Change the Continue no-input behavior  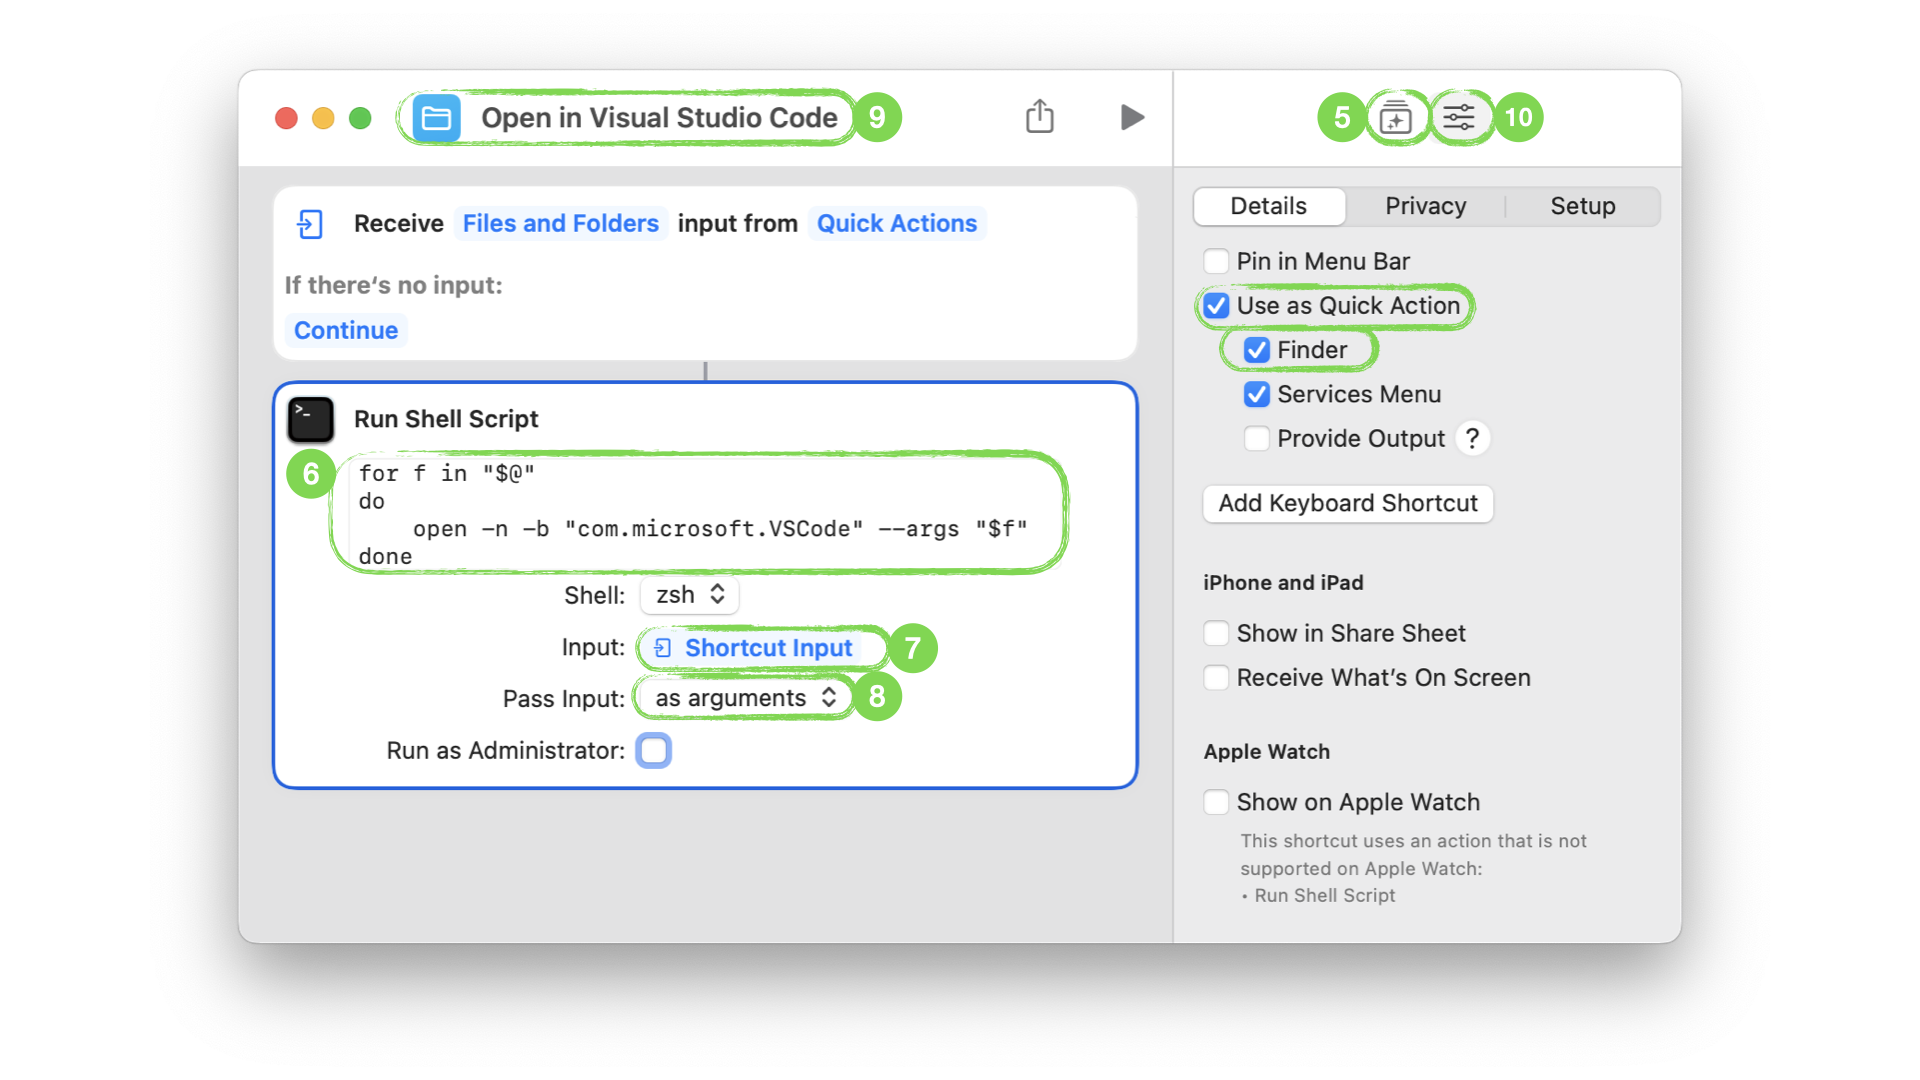(x=346, y=330)
